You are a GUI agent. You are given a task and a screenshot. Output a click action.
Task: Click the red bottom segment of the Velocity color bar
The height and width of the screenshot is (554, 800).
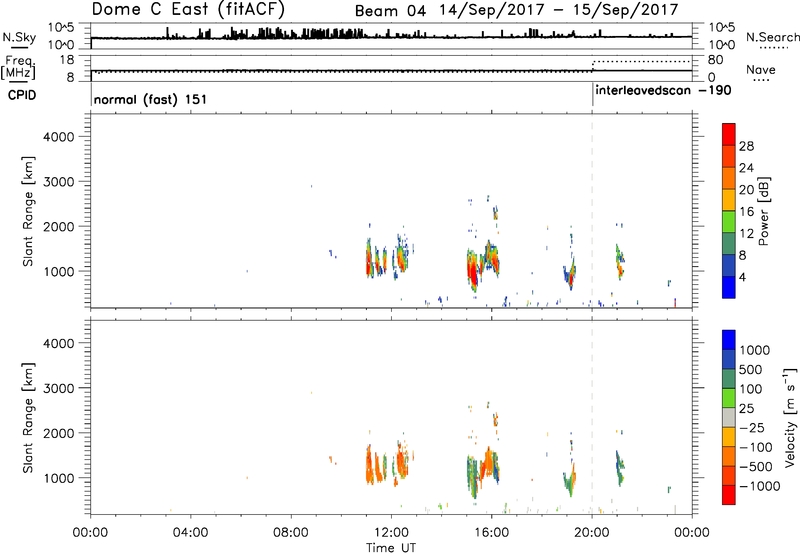tap(729, 495)
